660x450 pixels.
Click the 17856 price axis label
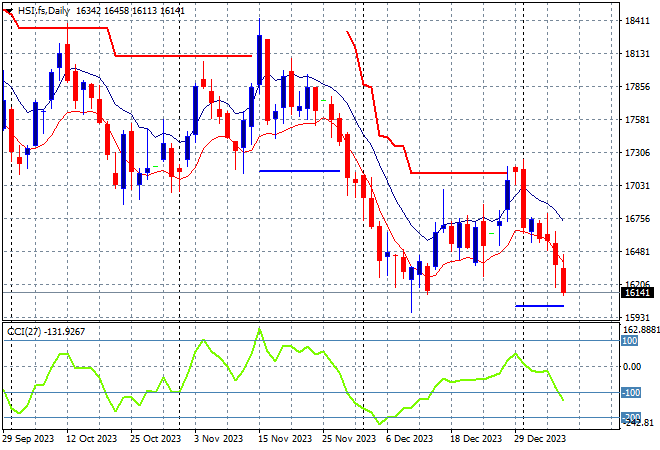637,87
